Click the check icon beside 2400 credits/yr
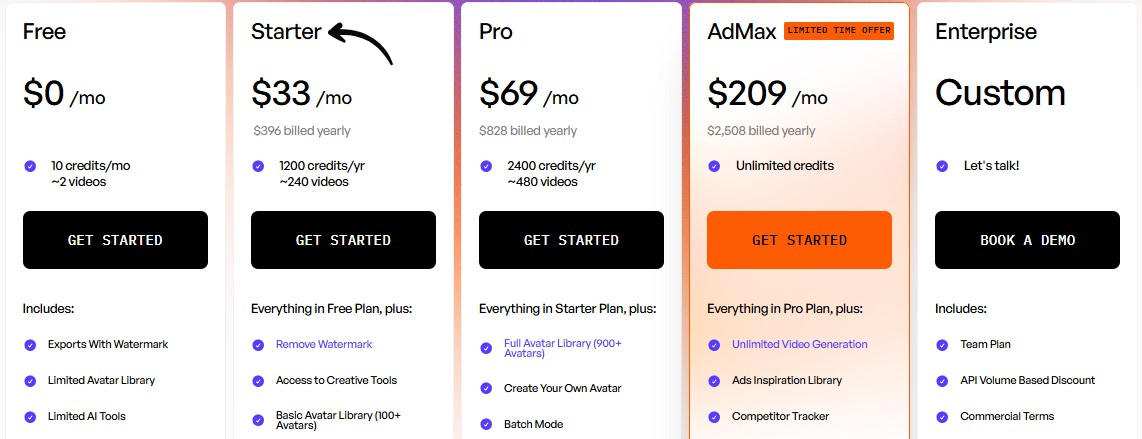 click(x=486, y=166)
